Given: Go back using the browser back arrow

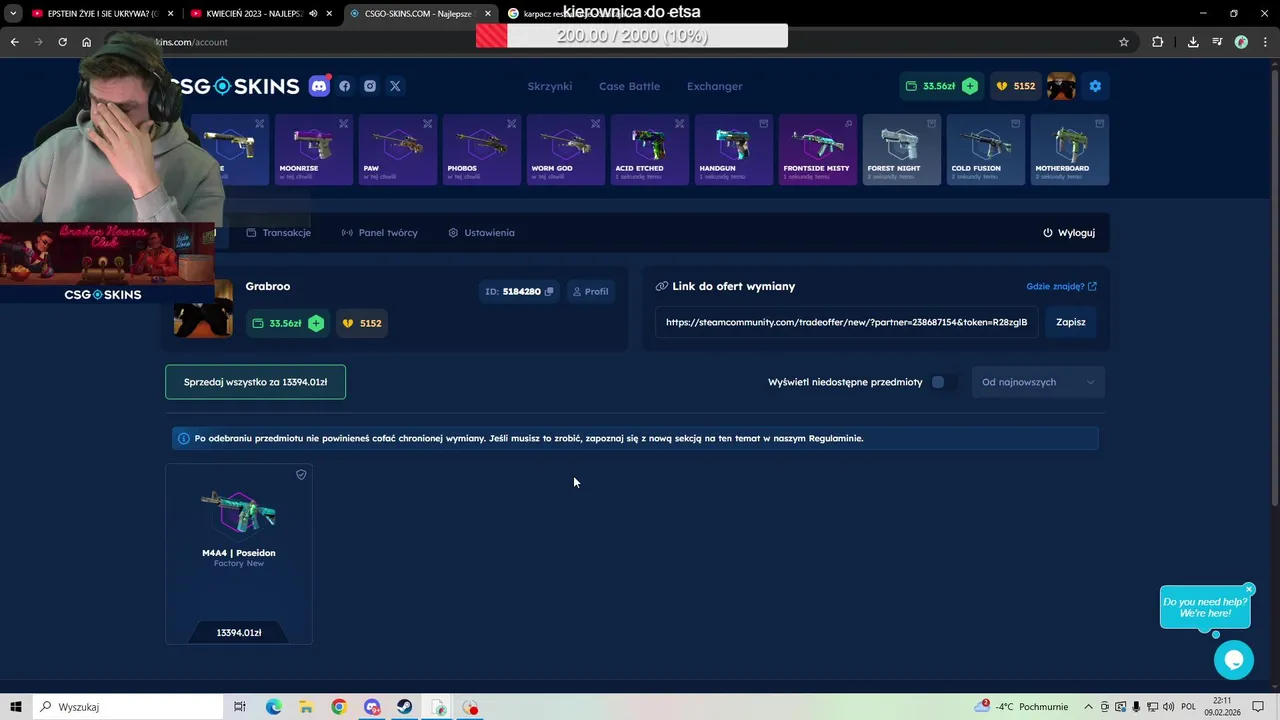Looking at the screenshot, I should click(x=14, y=42).
